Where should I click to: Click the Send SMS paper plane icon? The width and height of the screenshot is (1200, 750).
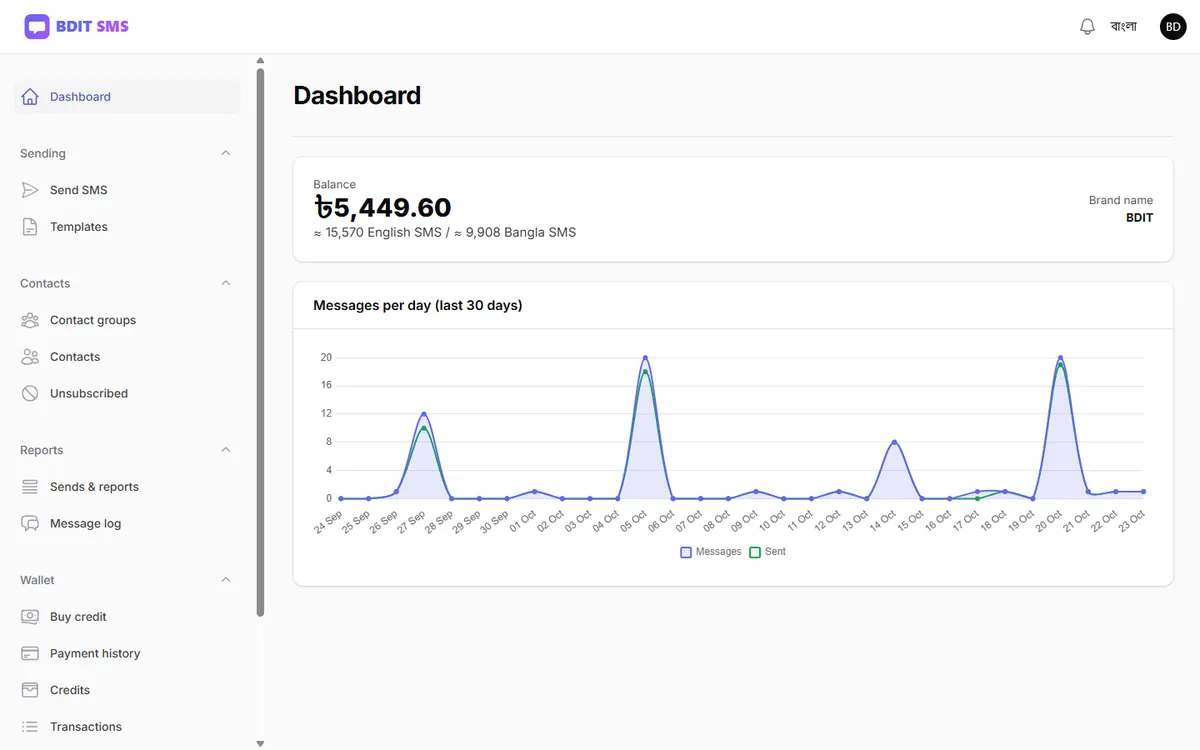tap(30, 190)
